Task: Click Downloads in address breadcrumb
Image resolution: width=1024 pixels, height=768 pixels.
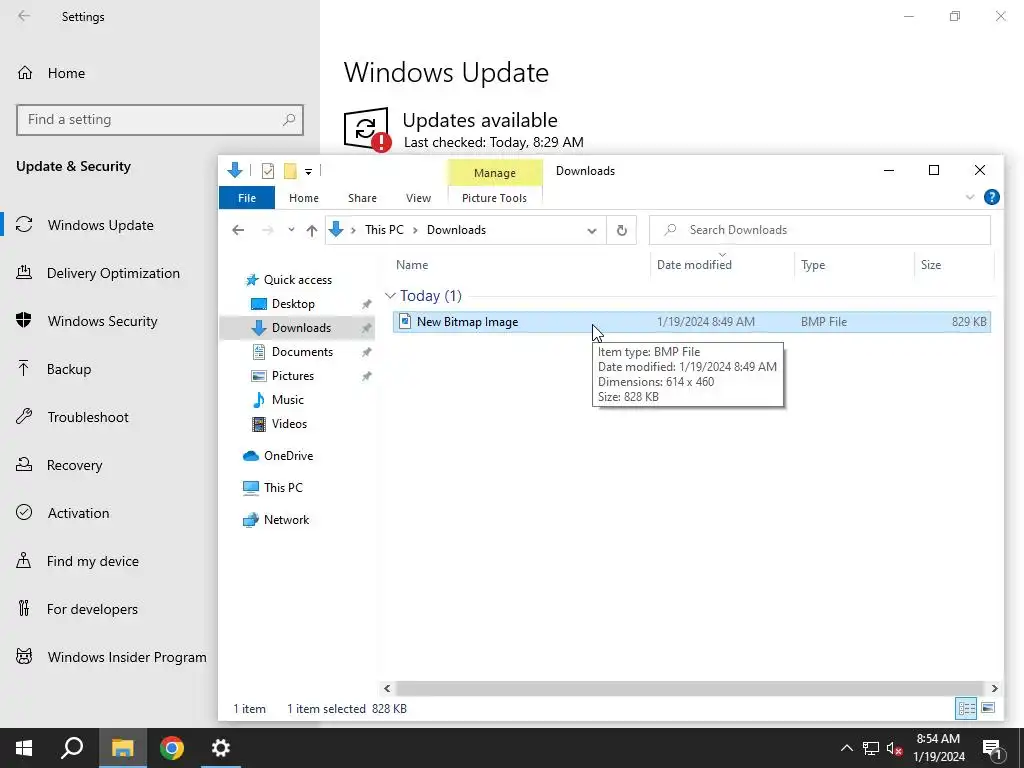Action: (456, 230)
